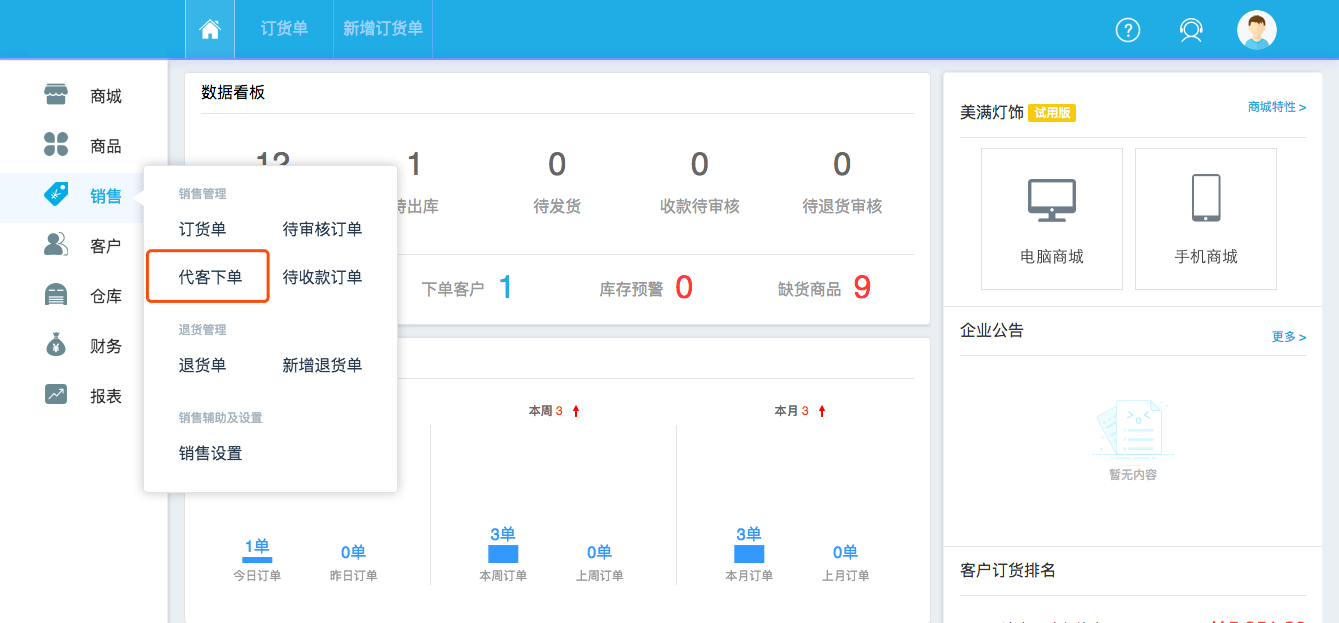Select 新增退货单 menu item
The height and width of the screenshot is (623, 1339).
322,365
